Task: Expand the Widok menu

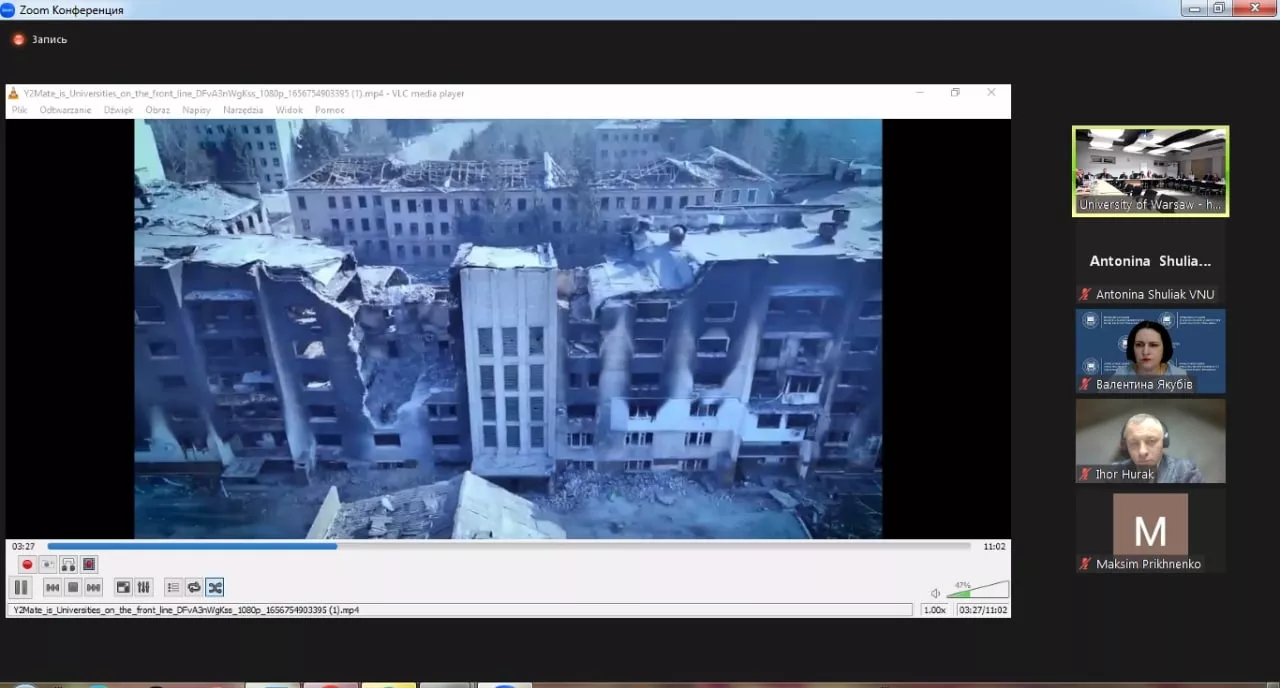Action: (289, 110)
